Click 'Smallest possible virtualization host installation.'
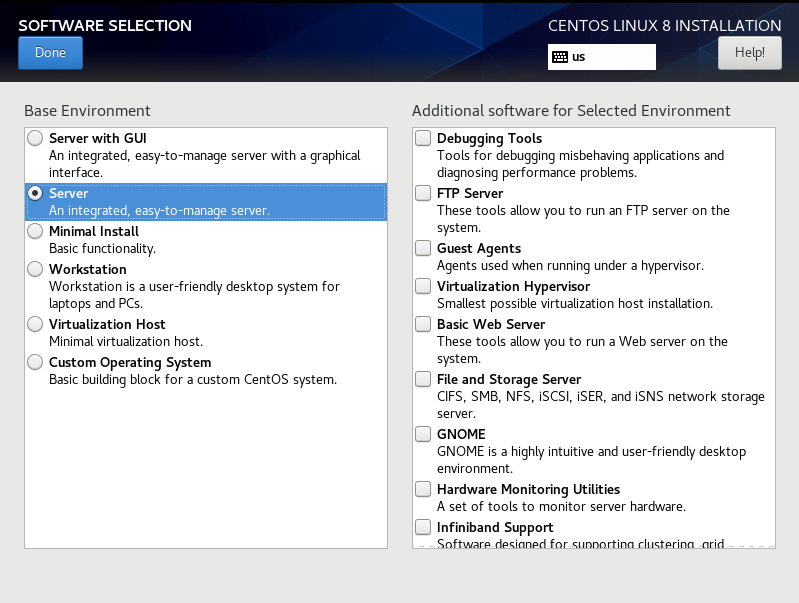 (x=575, y=304)
